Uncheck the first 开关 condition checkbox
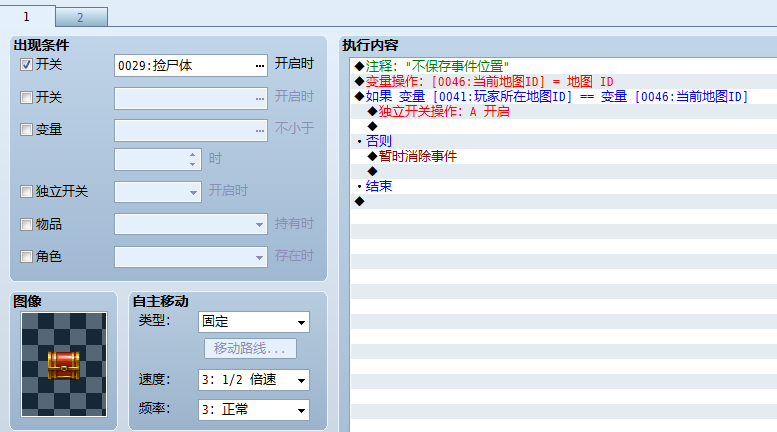The width and height of the screenshot is (777, 432). 26,64
